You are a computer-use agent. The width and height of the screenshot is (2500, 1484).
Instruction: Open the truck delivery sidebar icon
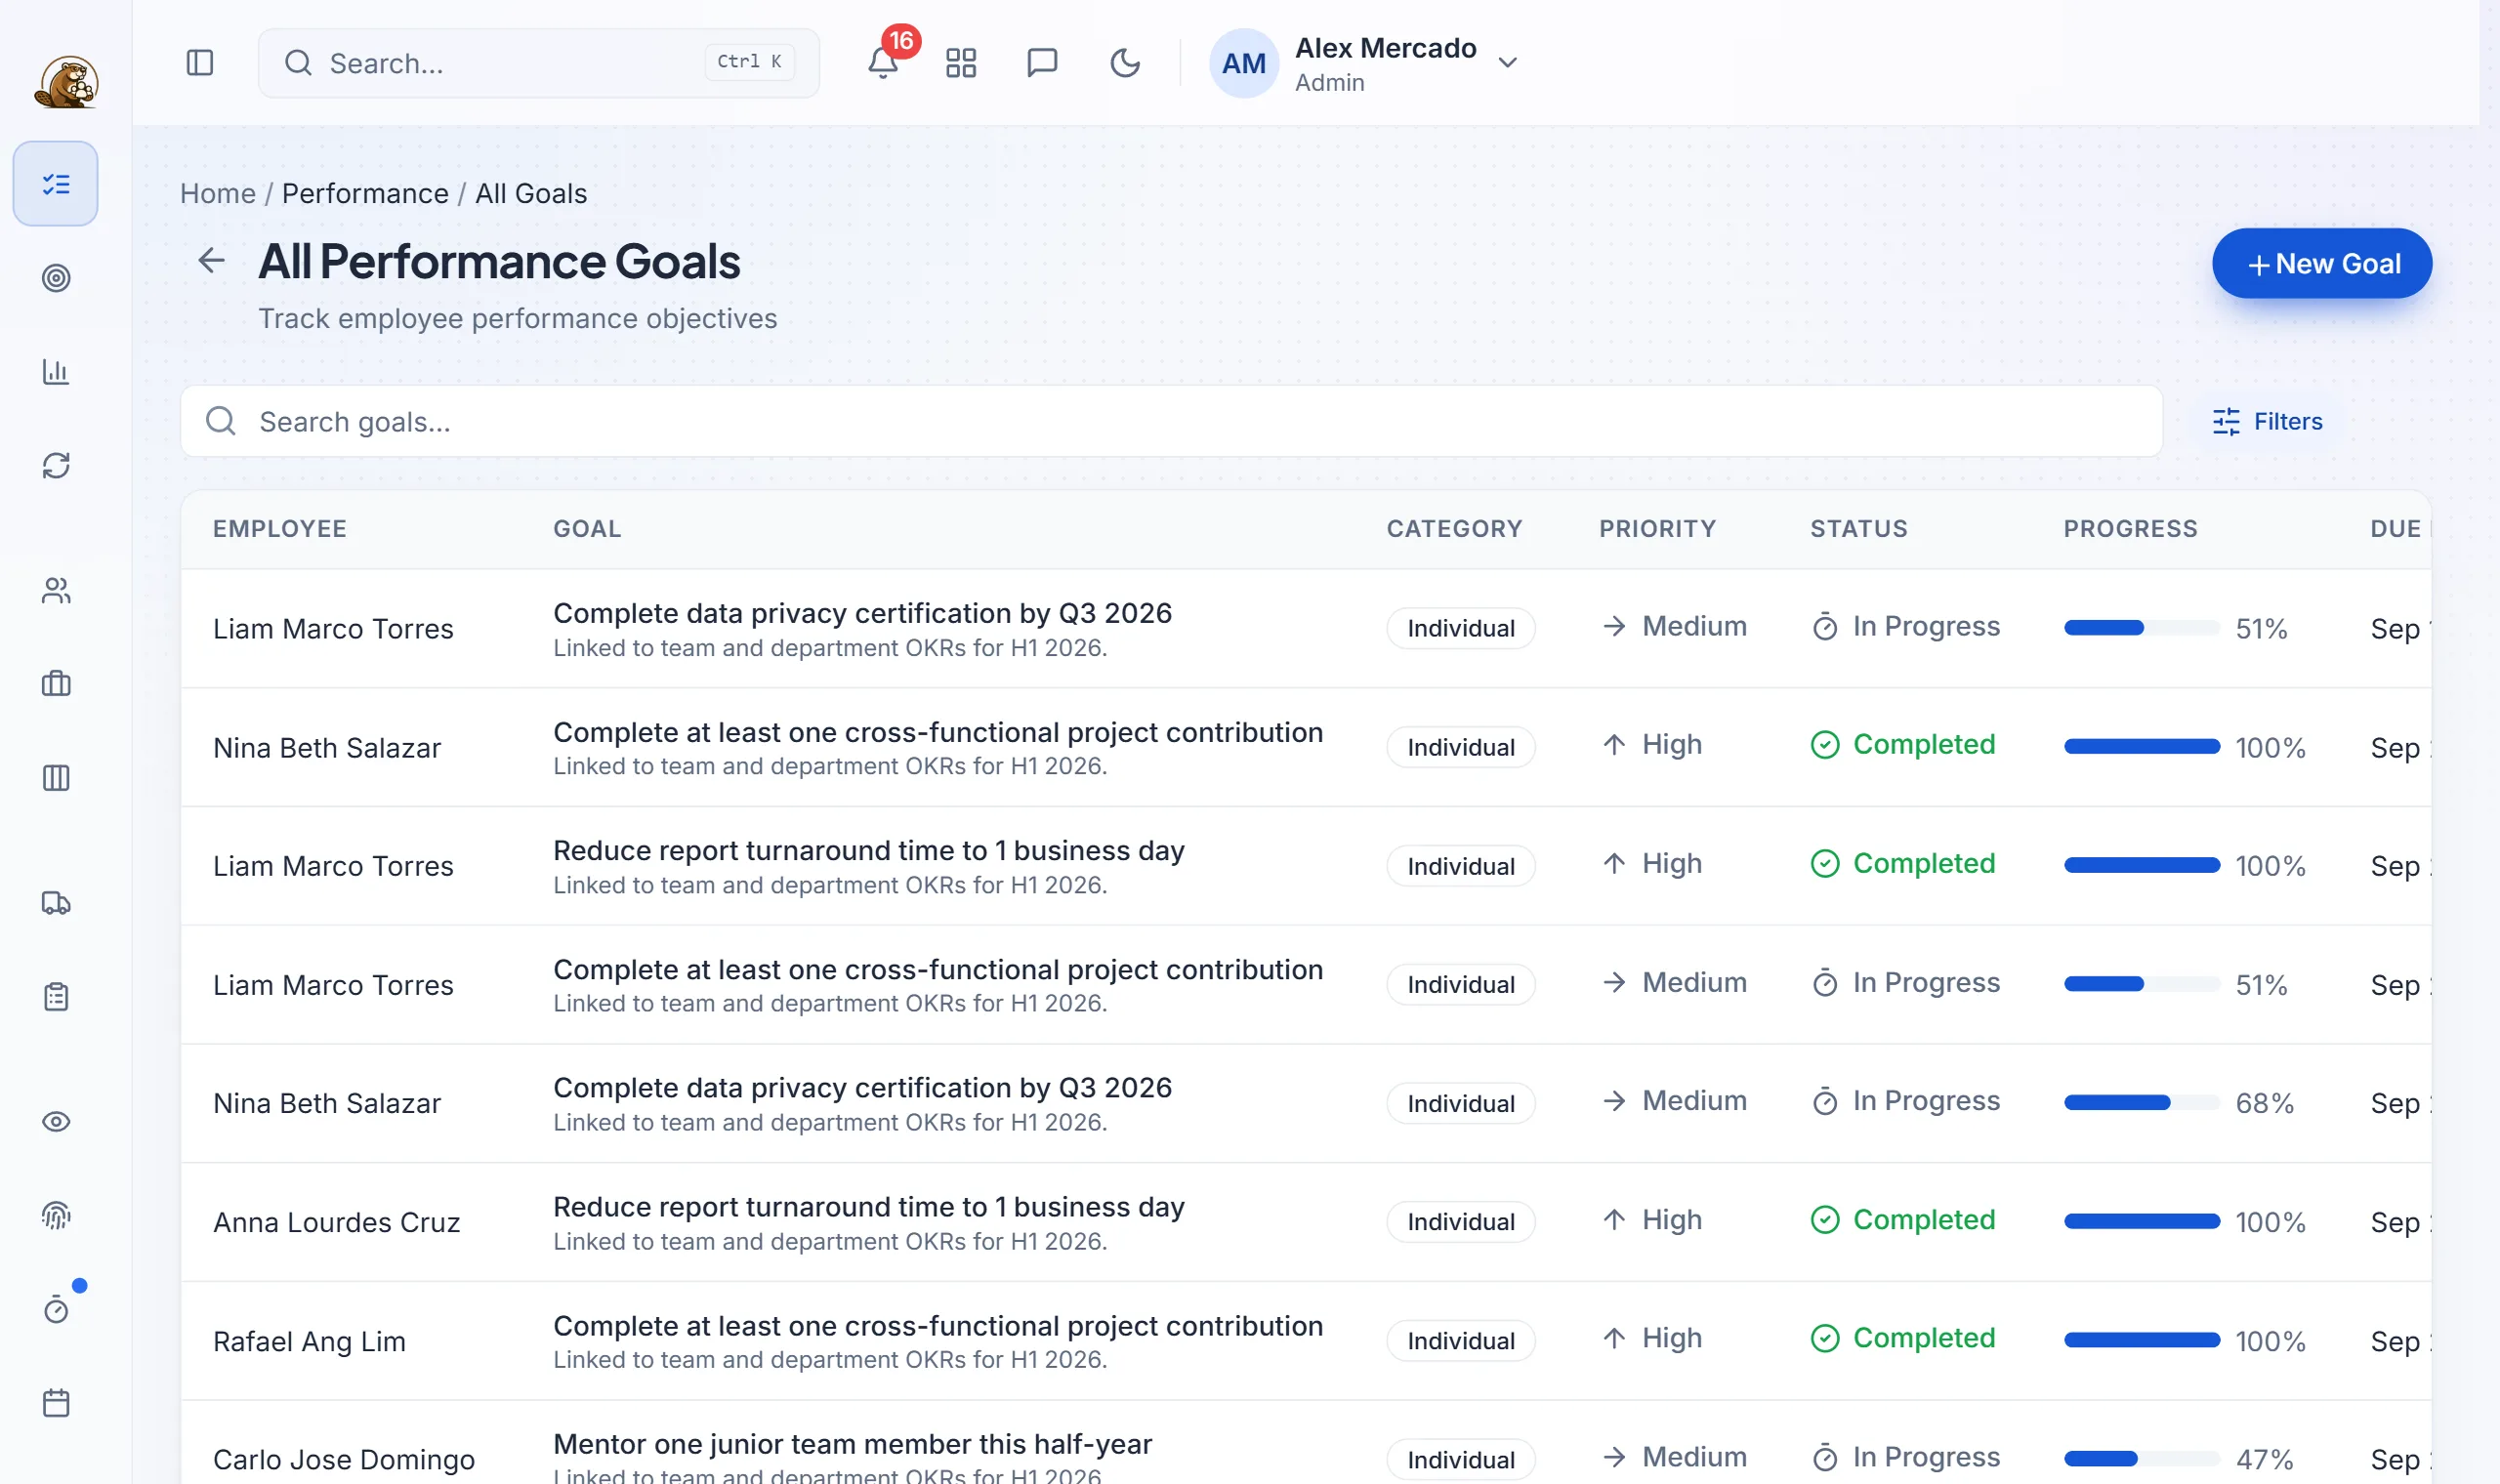(x=56, y=903)
